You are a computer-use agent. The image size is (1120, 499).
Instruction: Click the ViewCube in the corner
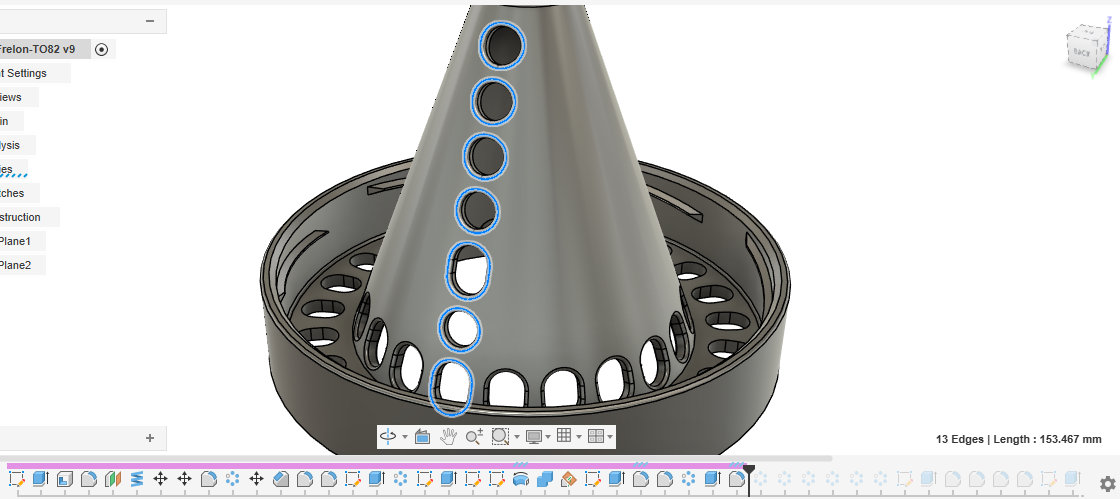1084,48
